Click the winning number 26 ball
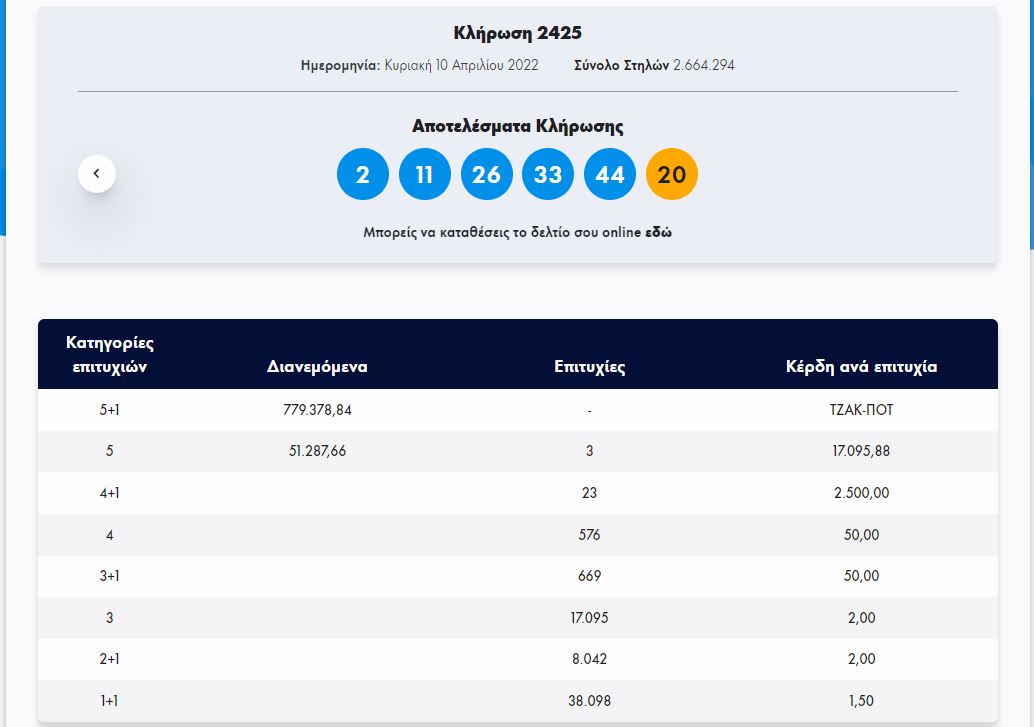Image resolution: width=1034 pixels, height=727 pixels. tap(486, 174)
